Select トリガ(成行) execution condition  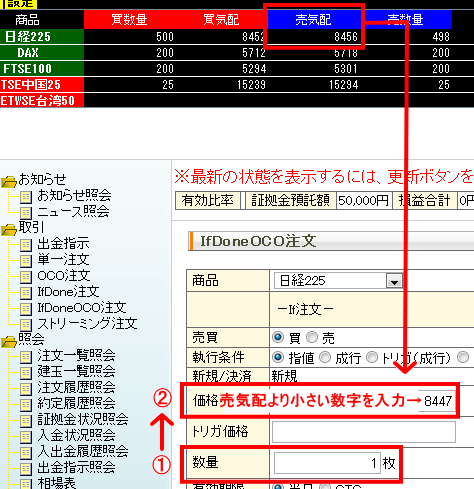(x=372, y=357)
